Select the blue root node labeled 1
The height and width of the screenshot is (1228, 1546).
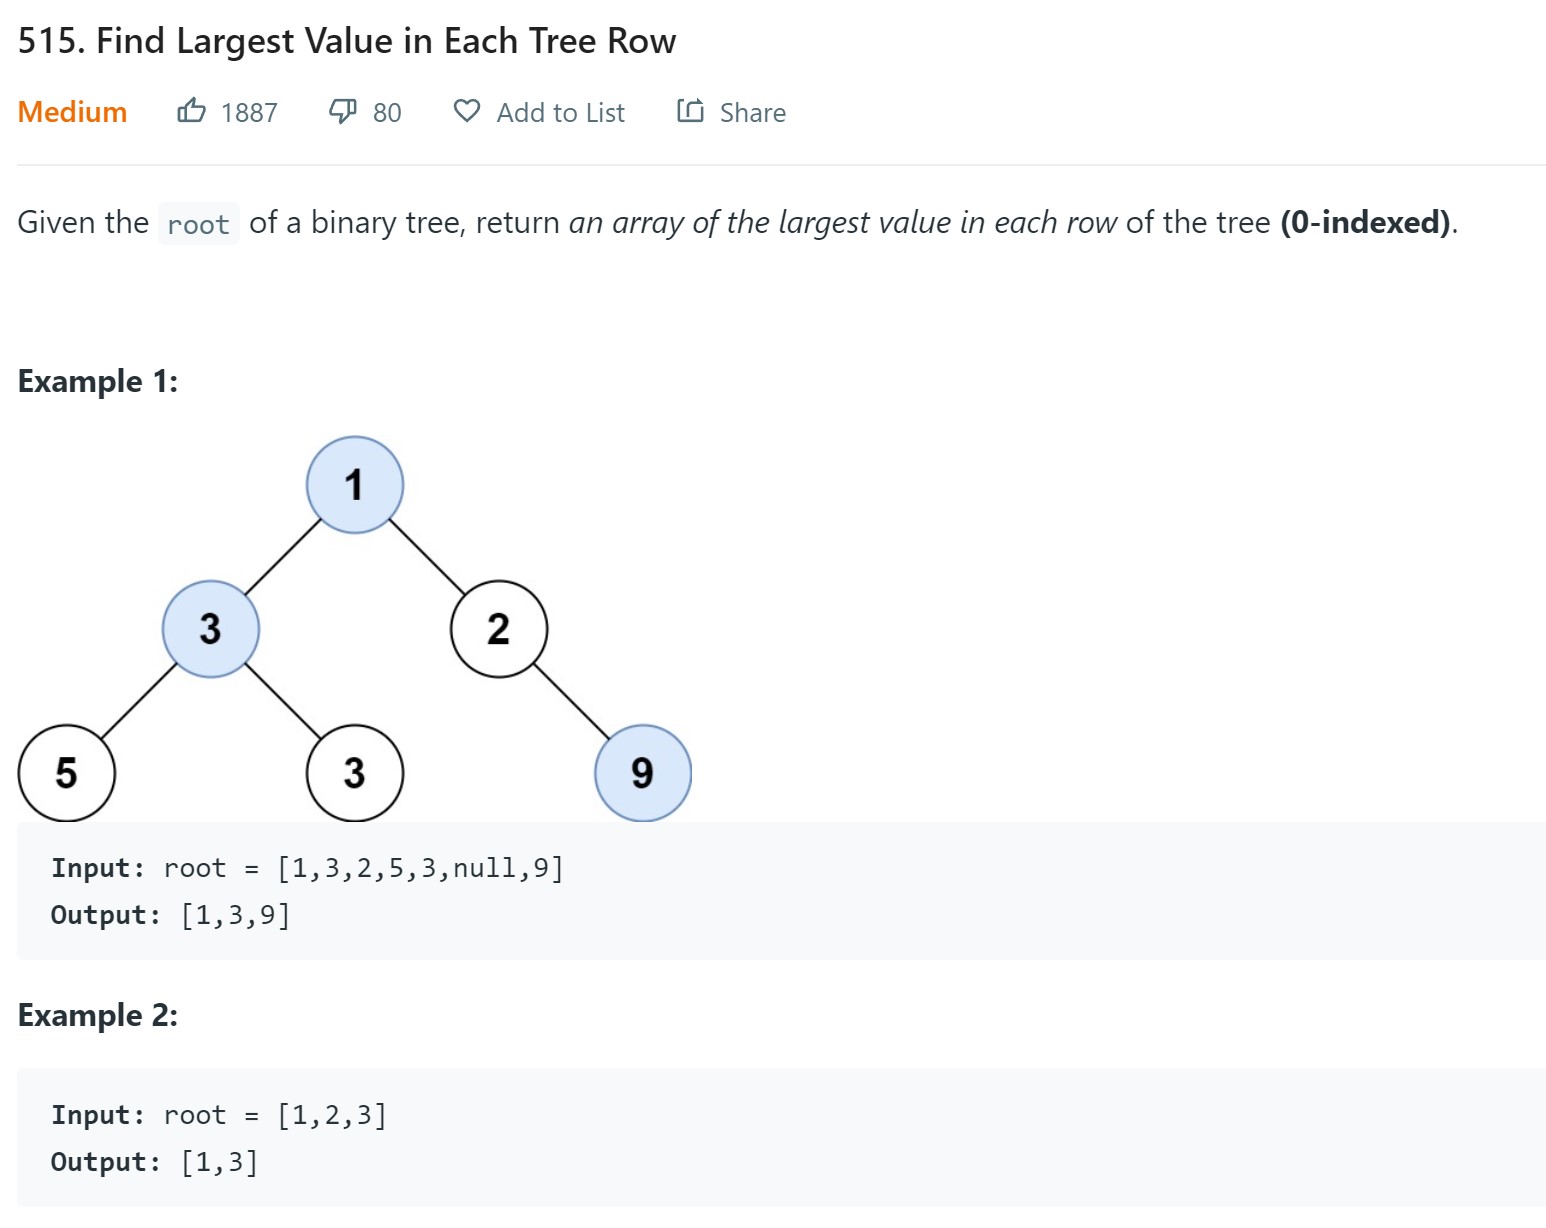coord(355,485)
